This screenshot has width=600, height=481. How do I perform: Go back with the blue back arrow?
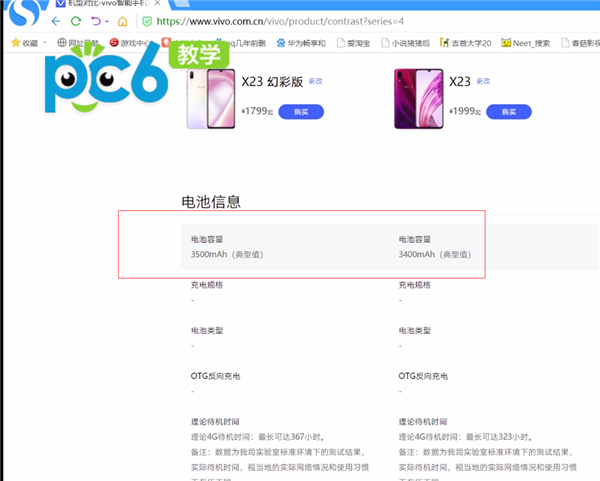click(x=56, y=21)
